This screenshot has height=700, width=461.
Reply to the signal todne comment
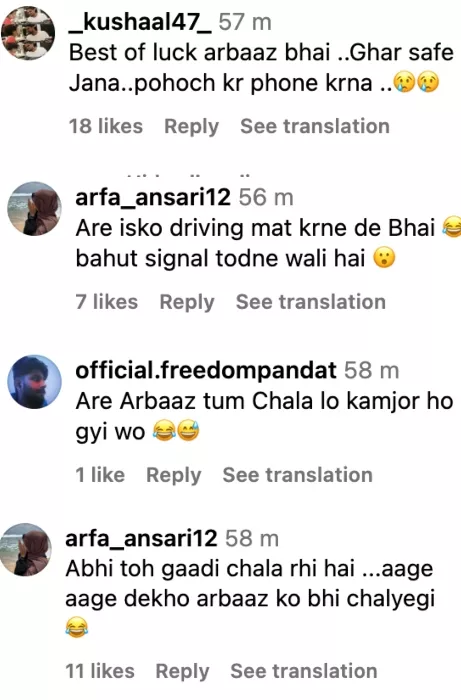187,302
